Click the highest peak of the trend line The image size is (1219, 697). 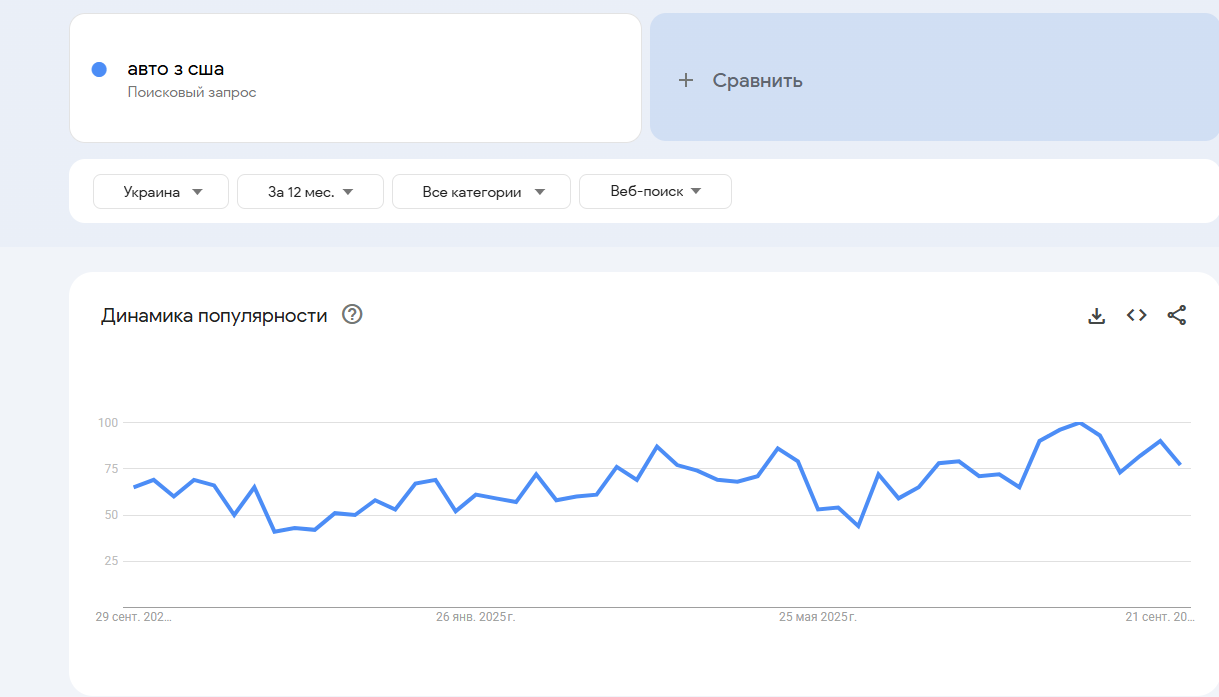pyautogui.click(x=1079, y=423)
